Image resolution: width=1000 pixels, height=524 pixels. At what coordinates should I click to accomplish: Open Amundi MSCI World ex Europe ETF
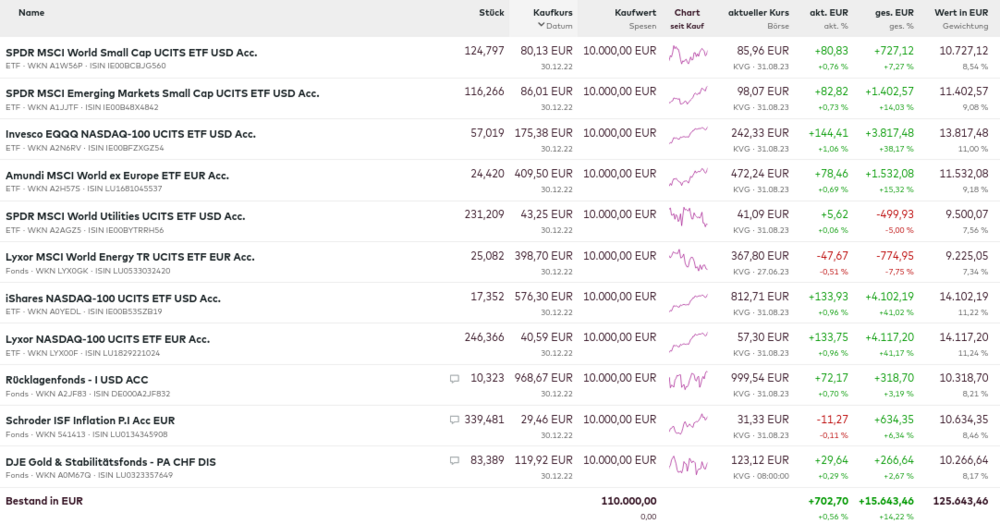coord(117,175)
